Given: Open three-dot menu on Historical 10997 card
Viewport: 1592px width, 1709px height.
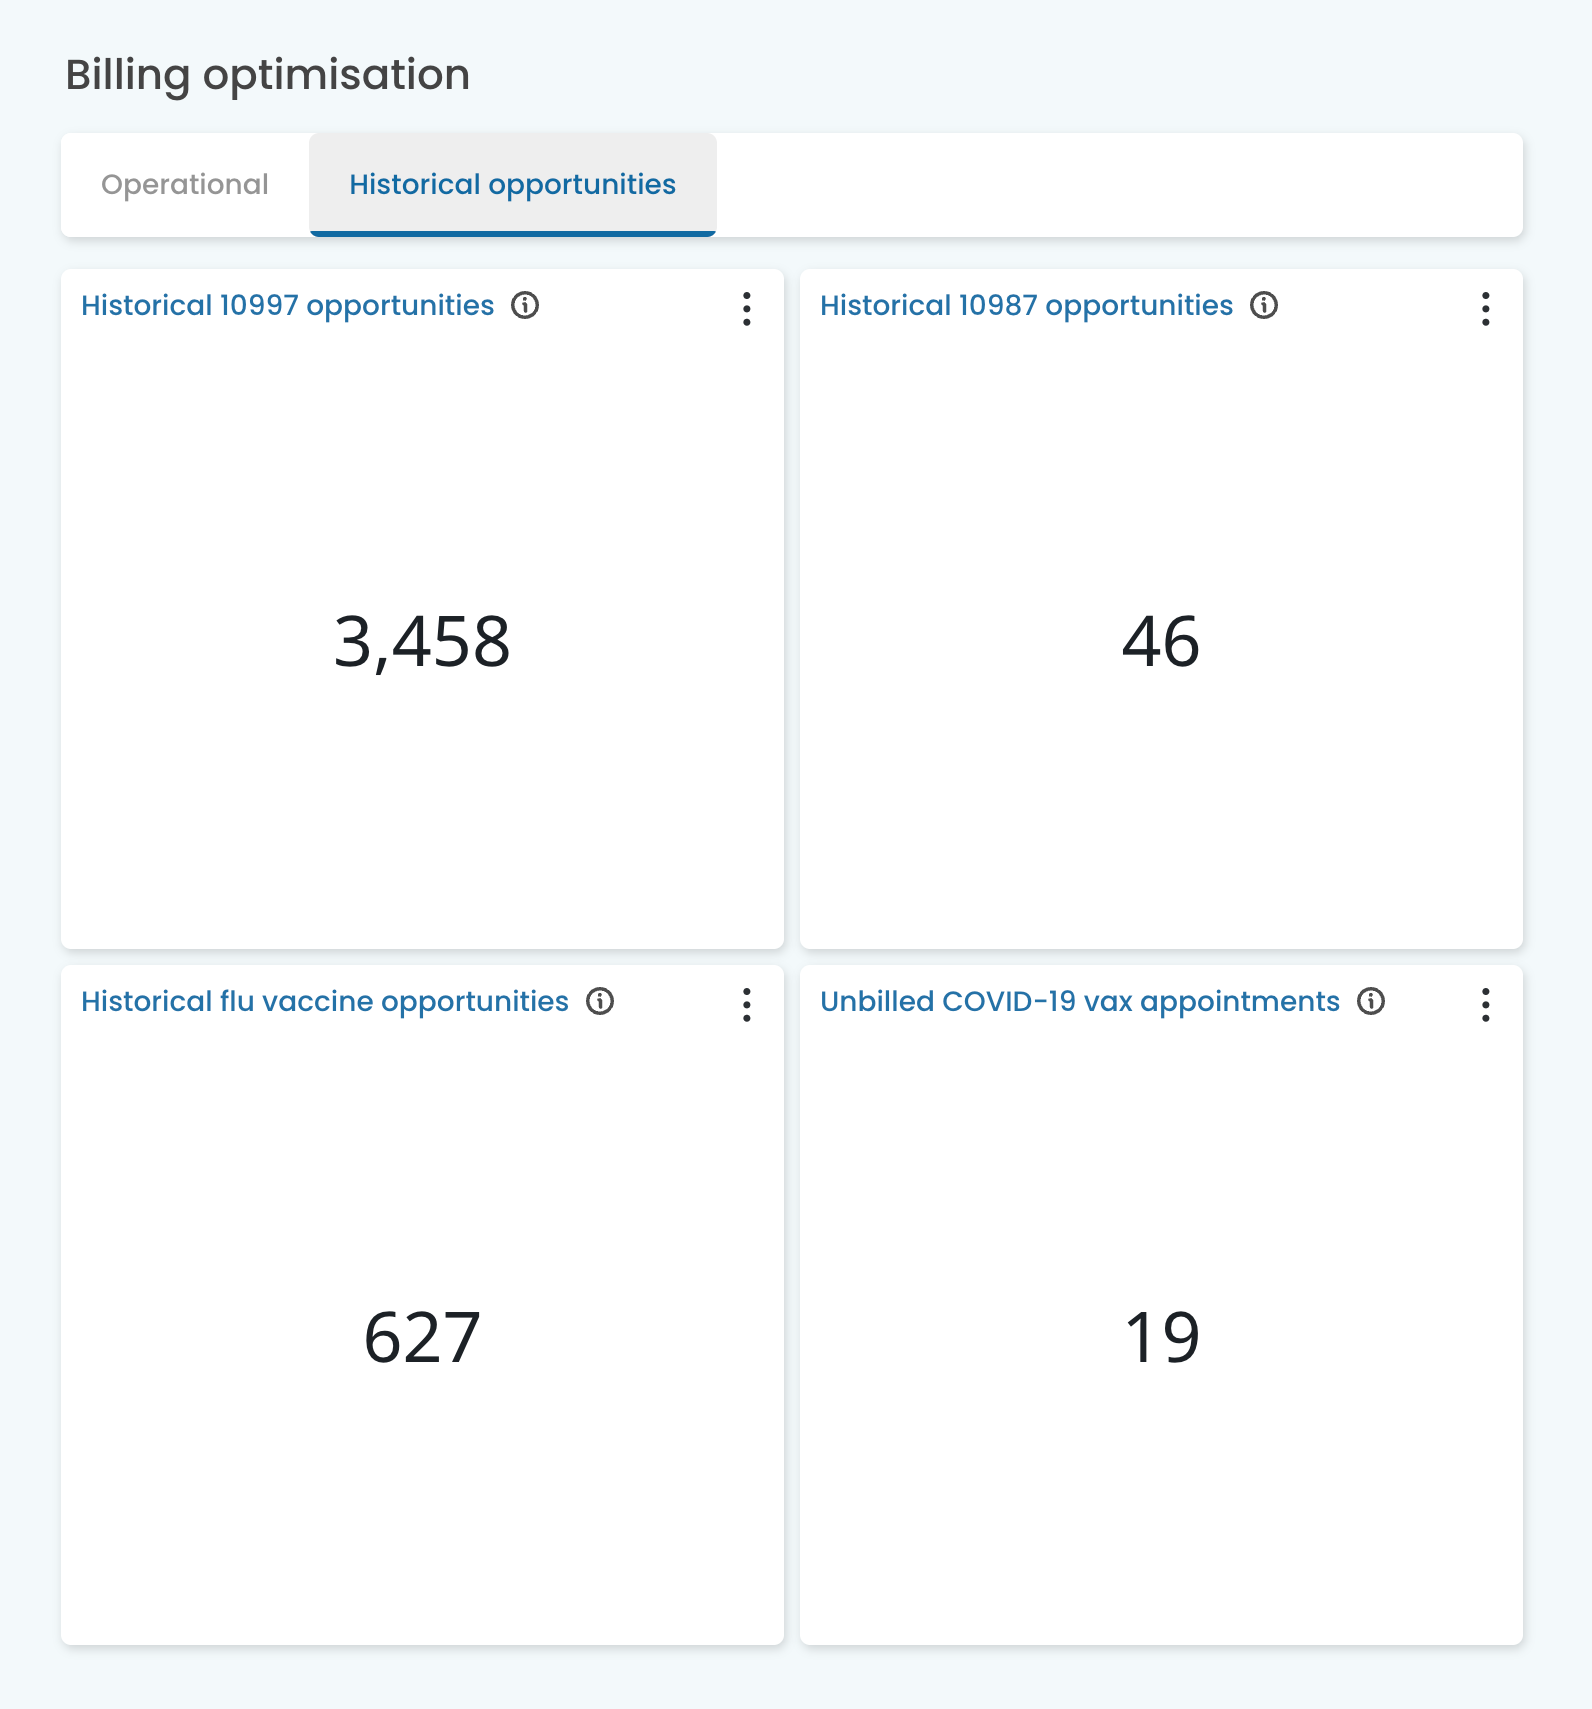Looking at the screenshot, I should 747,309.
